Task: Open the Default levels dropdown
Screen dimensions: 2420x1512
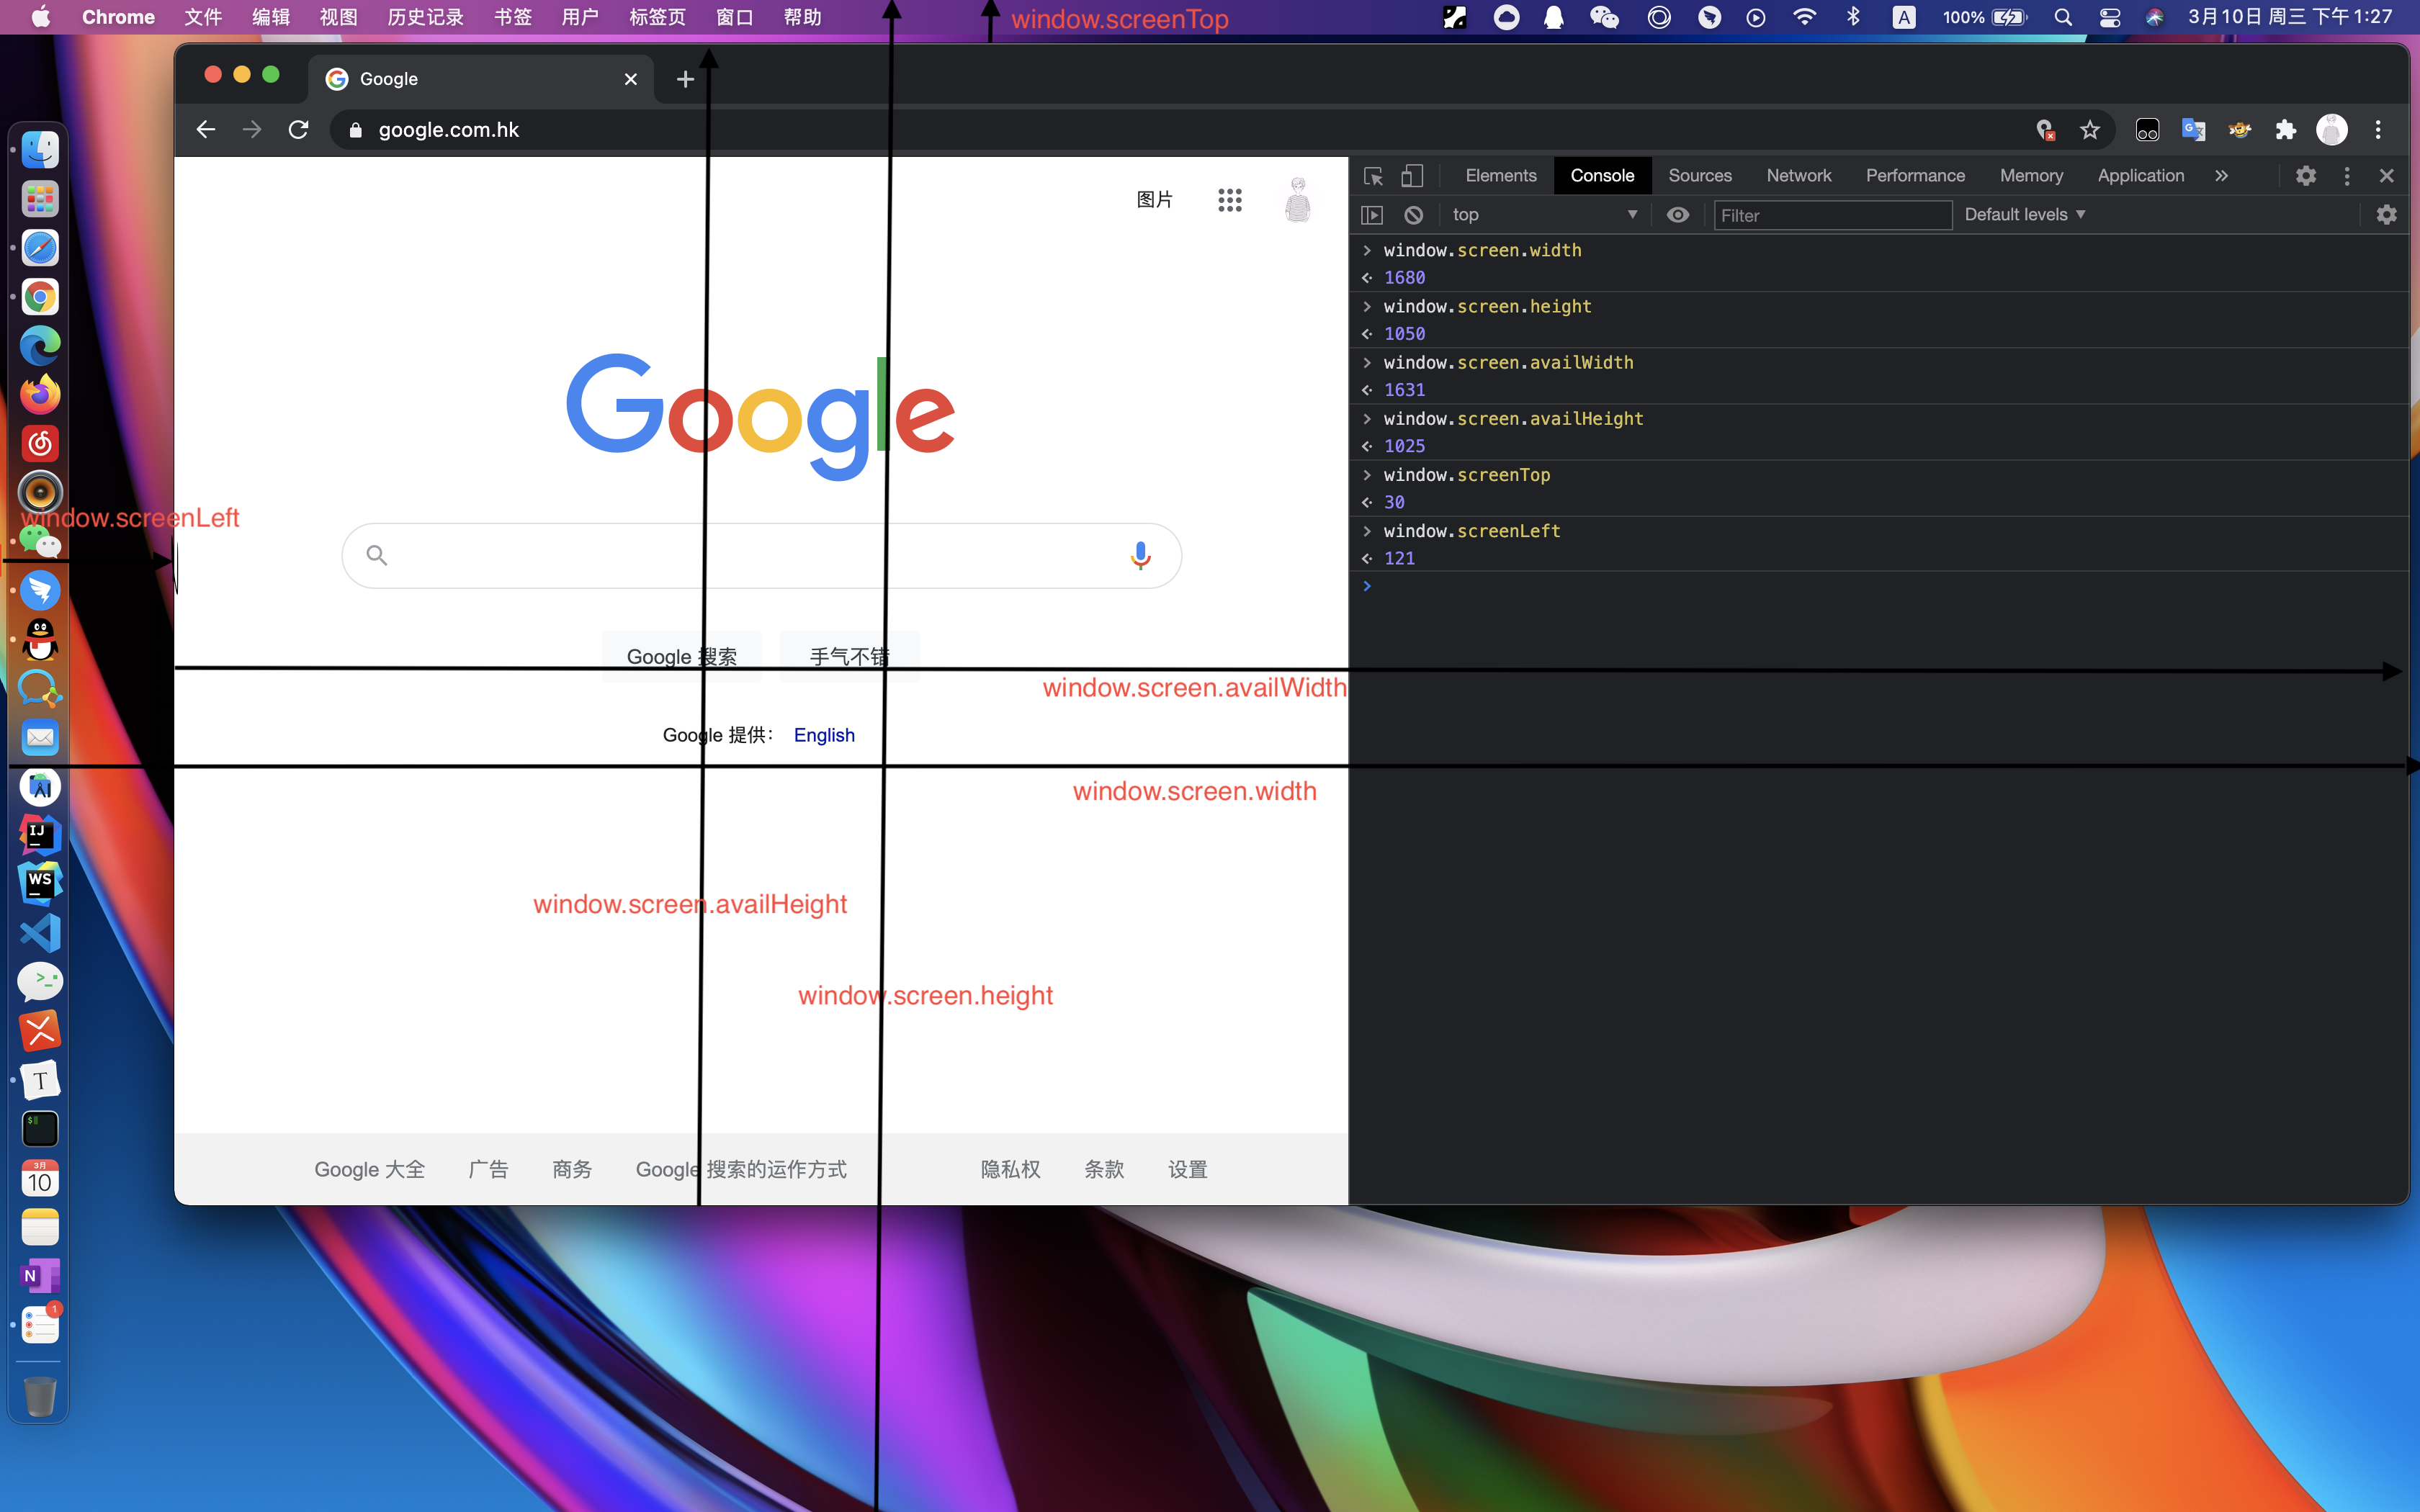Action: click(2024, 215)
